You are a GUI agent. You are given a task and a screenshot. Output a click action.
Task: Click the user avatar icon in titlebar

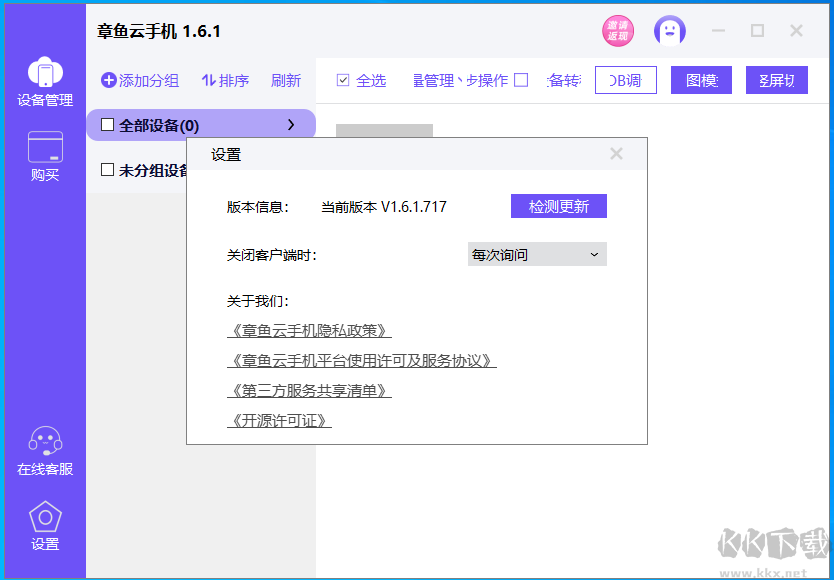[669, 31]
